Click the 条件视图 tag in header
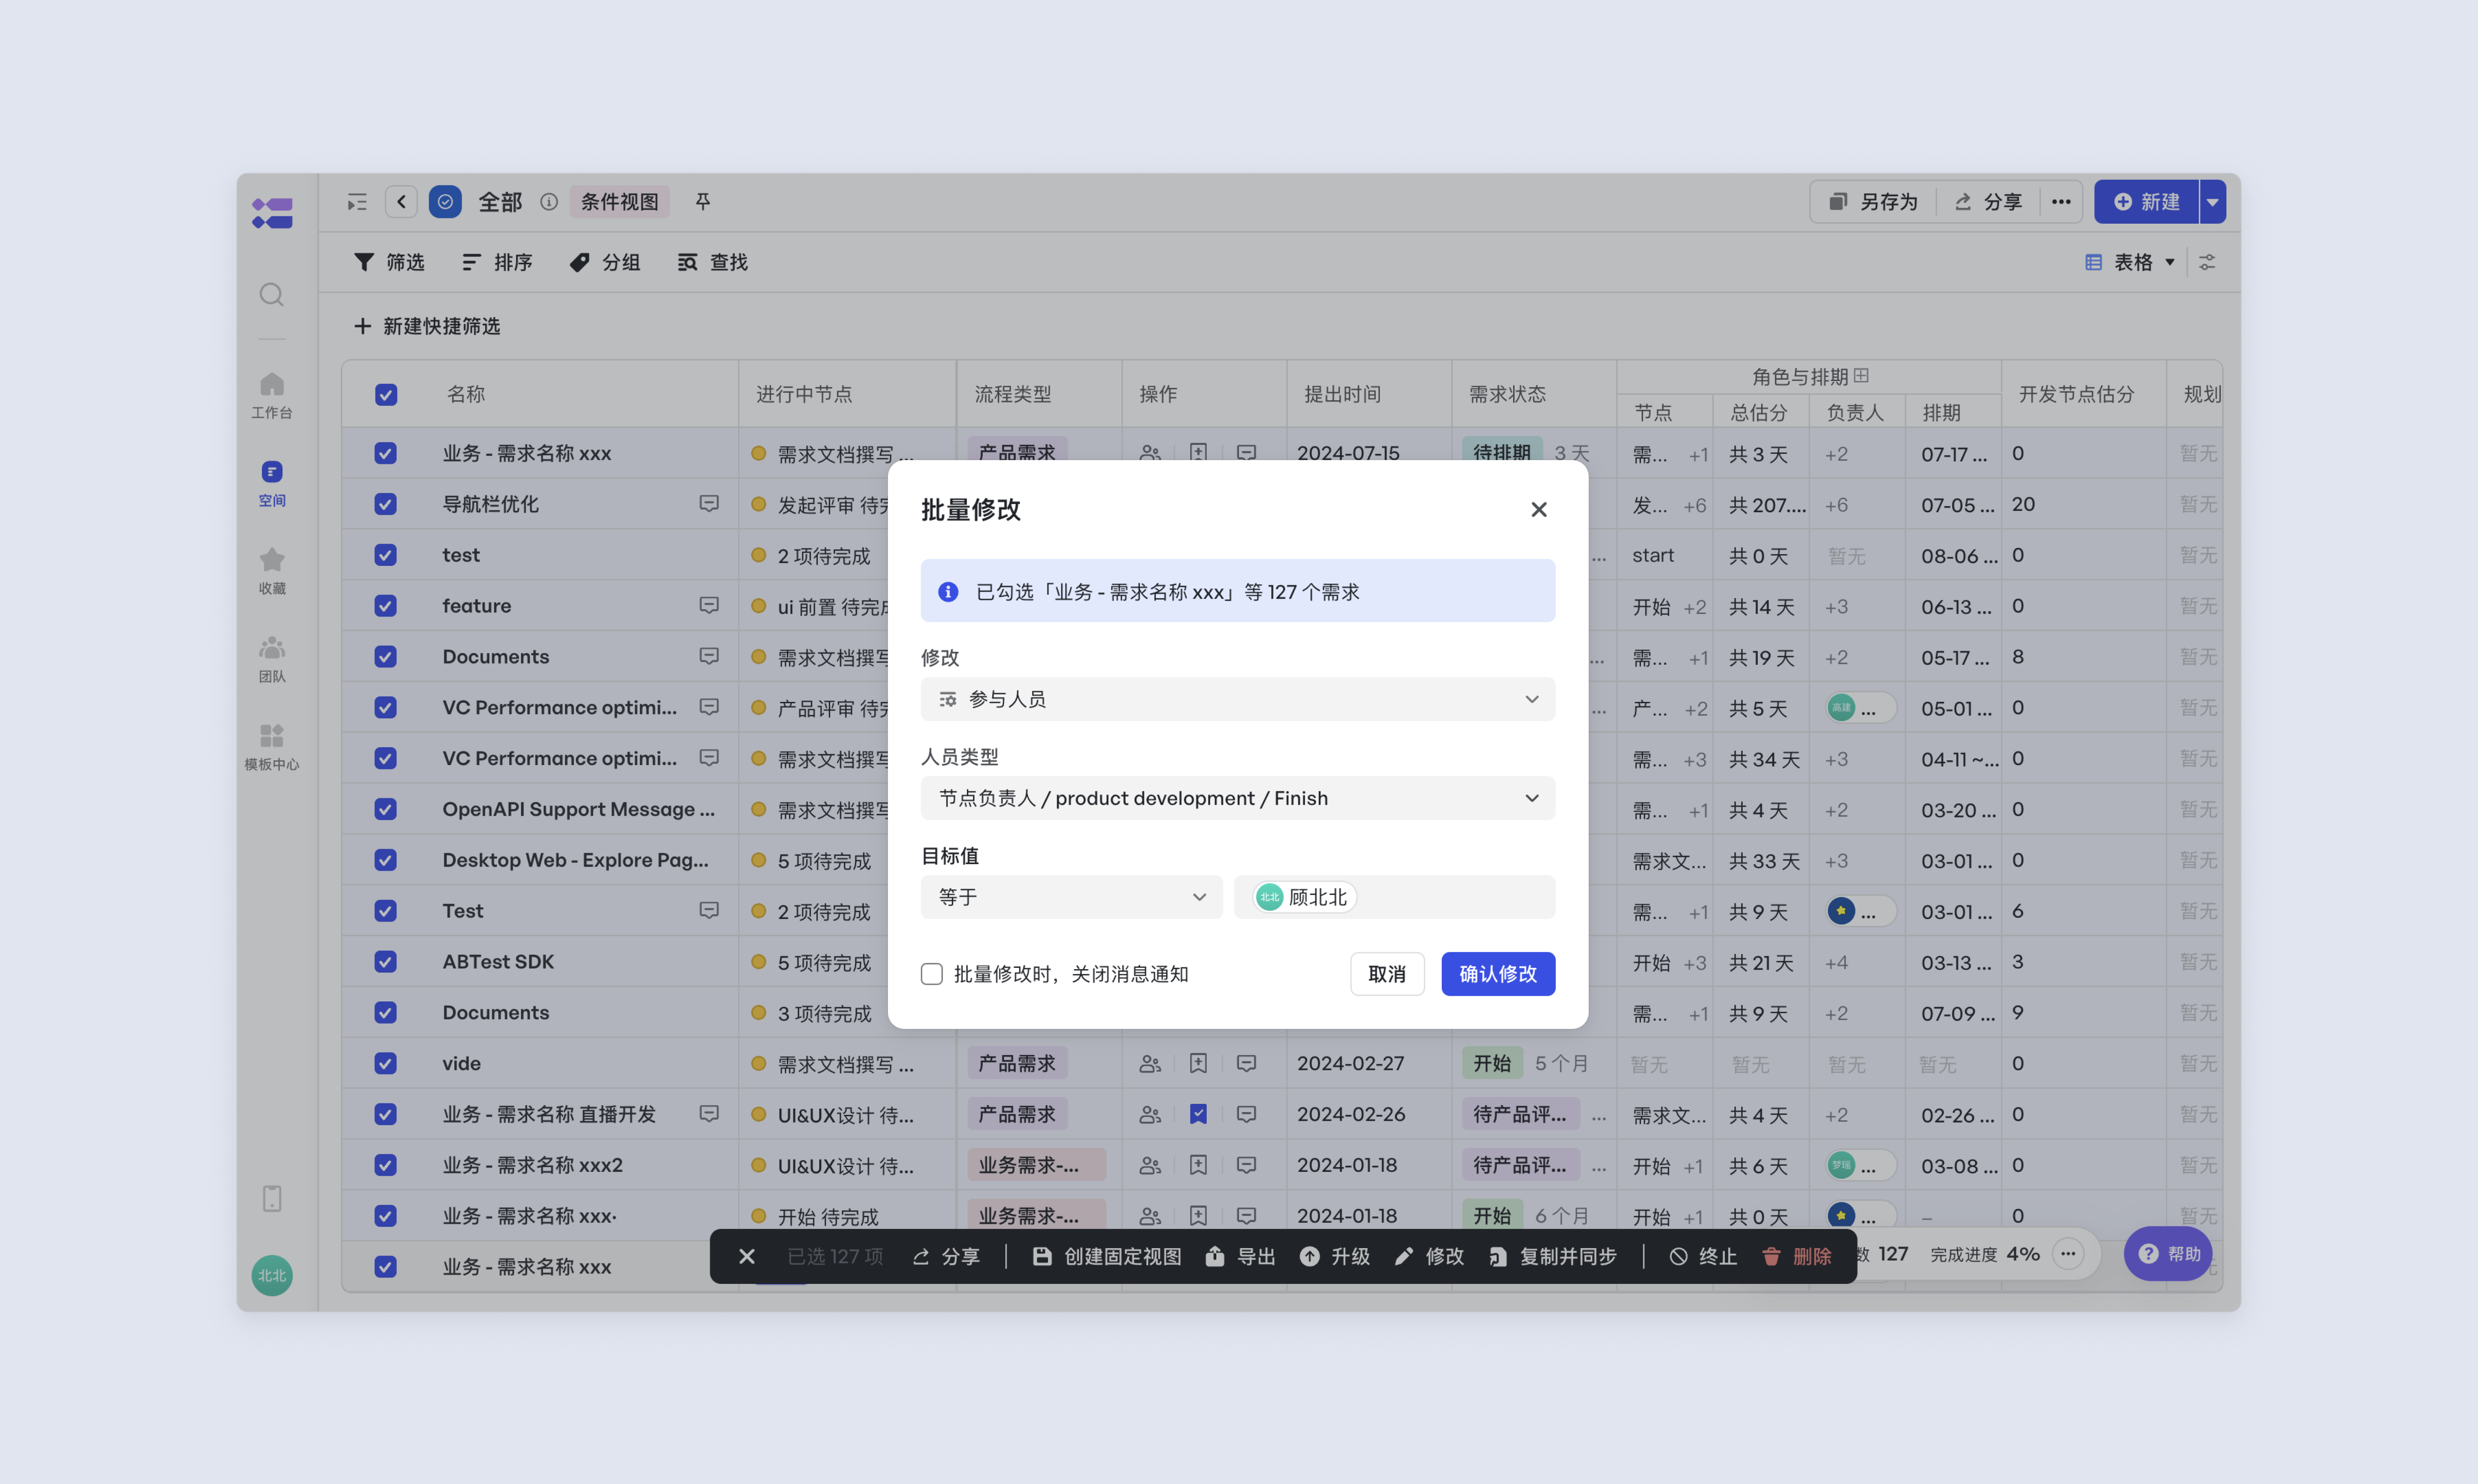The image size is (2478, 1484). [x=620, y=202]
